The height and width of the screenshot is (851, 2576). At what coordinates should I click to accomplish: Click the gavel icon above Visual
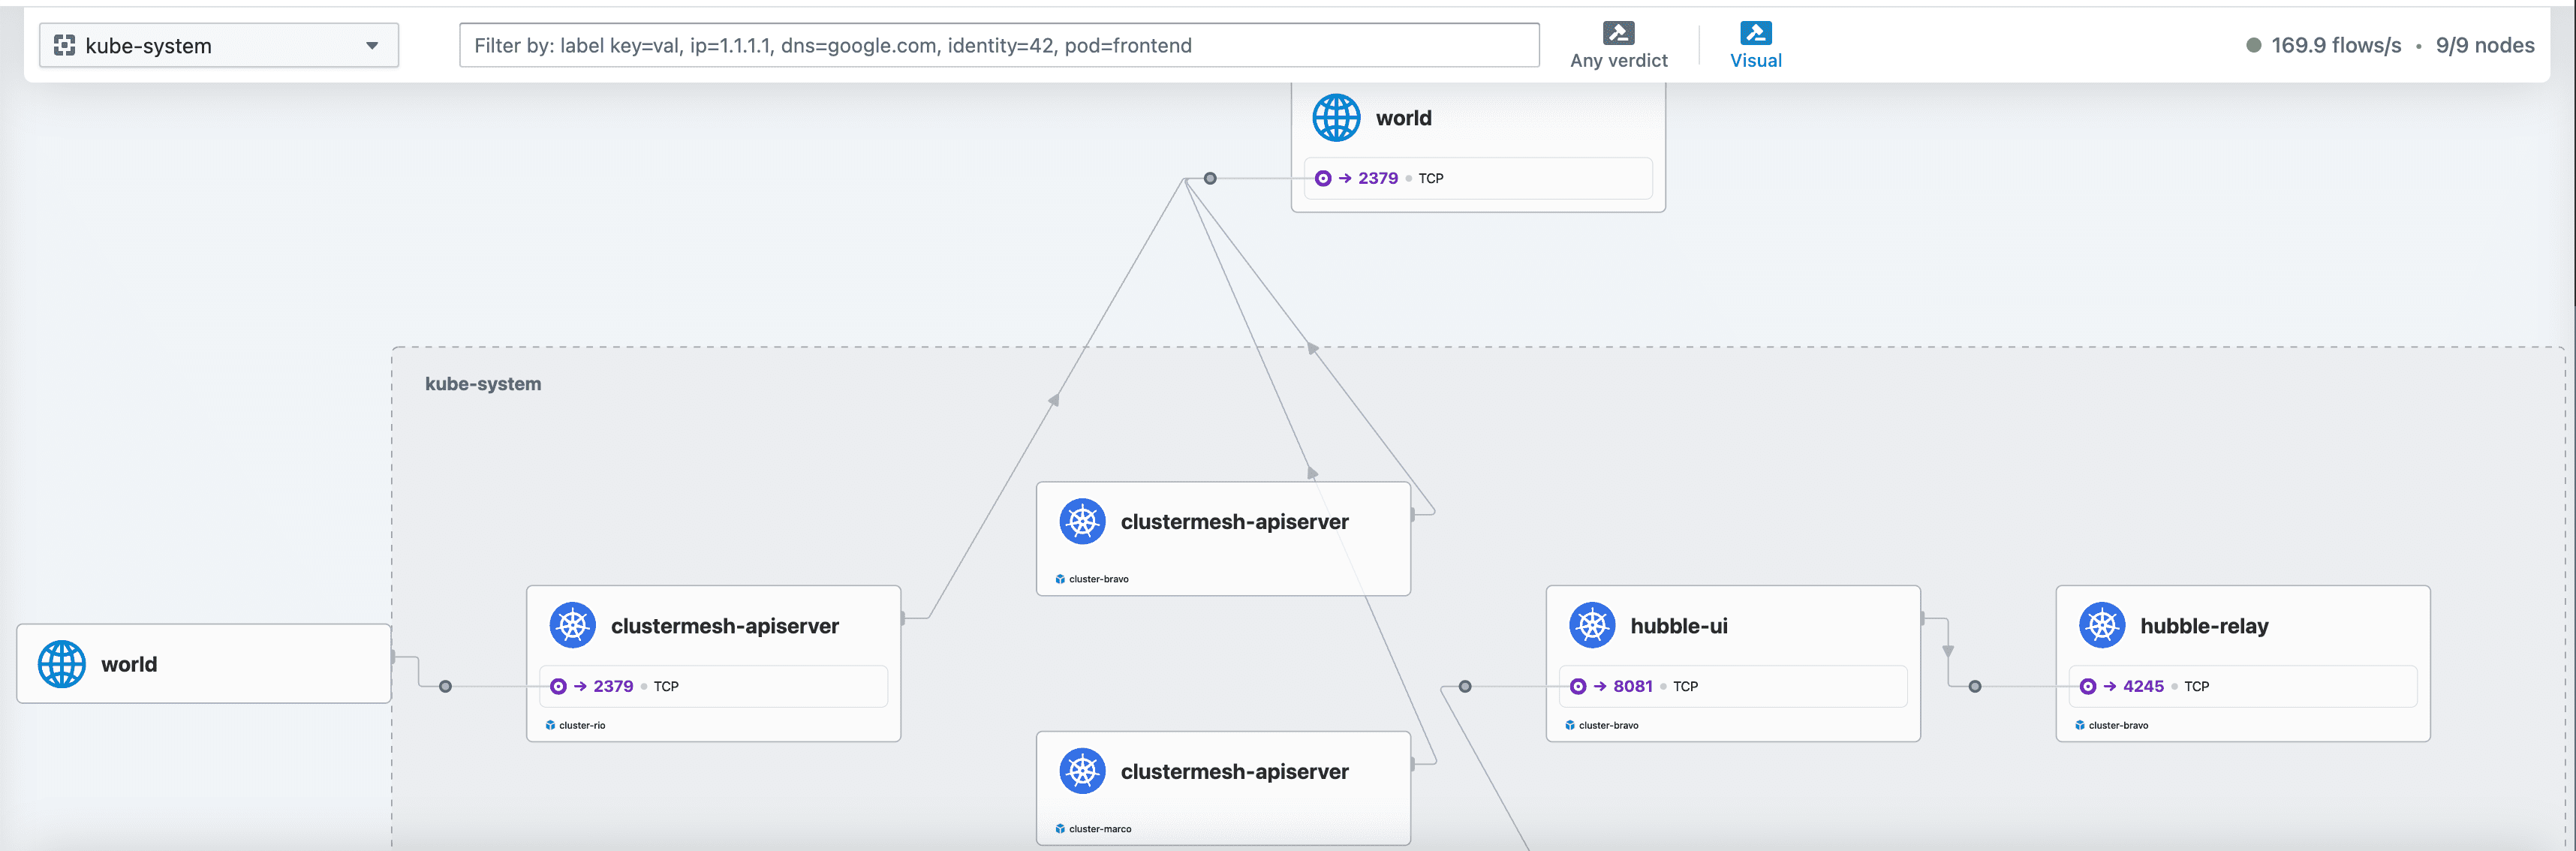coord(1756,33)
